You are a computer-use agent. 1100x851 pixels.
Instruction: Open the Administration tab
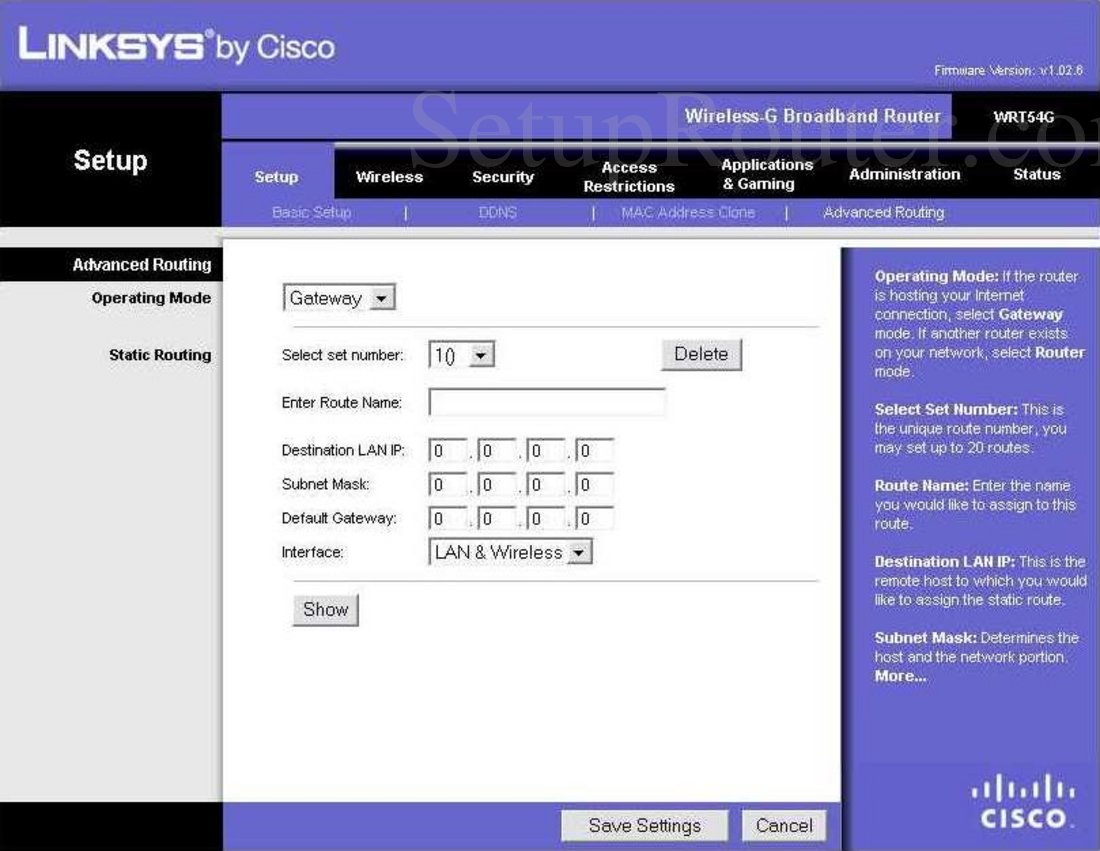pyautogui.click(x=904, y=174)
